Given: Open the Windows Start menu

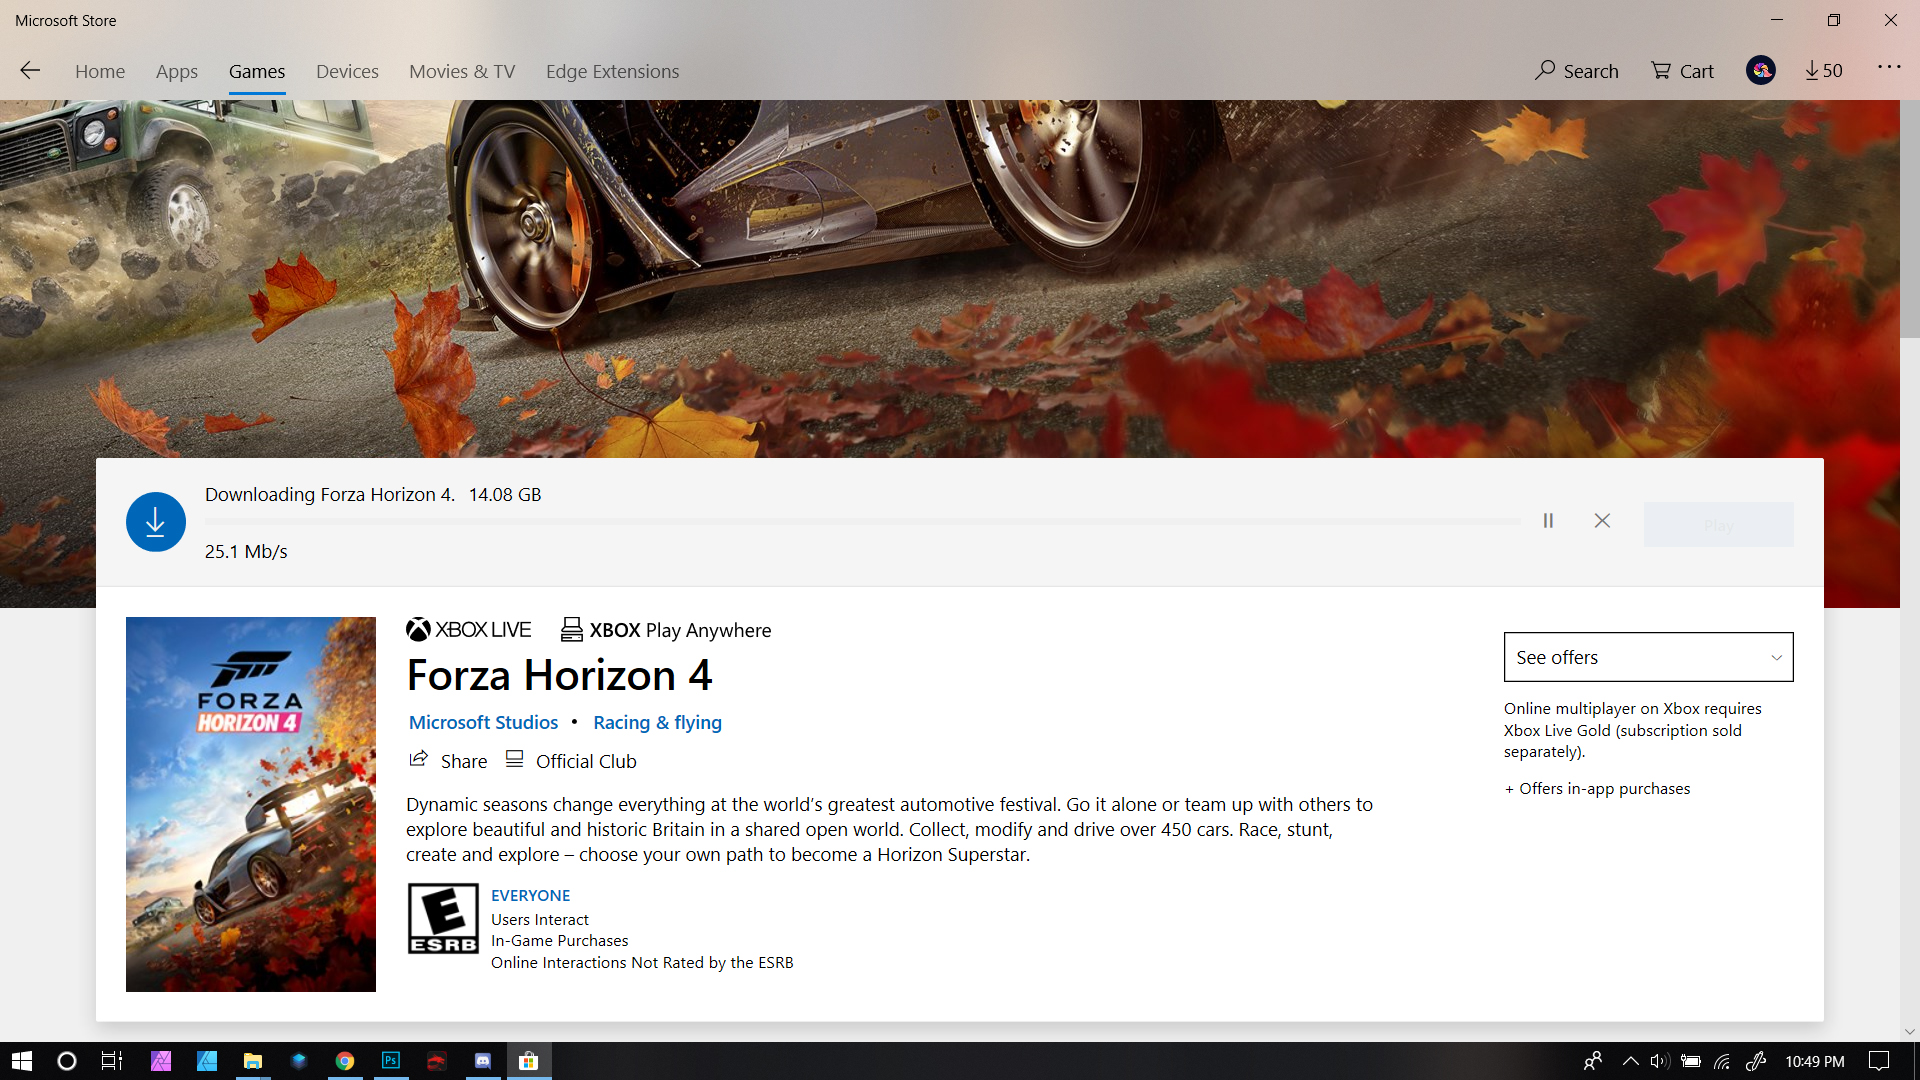Looking at the screenshot, I should point(22,1061).
